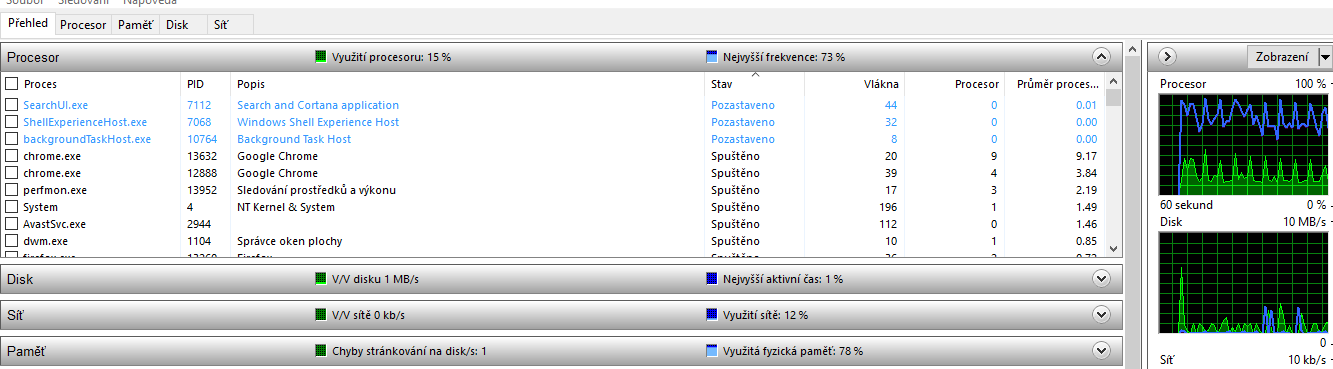Go to the Disk tab
The height and width of the screenshot is (369, 1333).
click(x=177, y=24)
